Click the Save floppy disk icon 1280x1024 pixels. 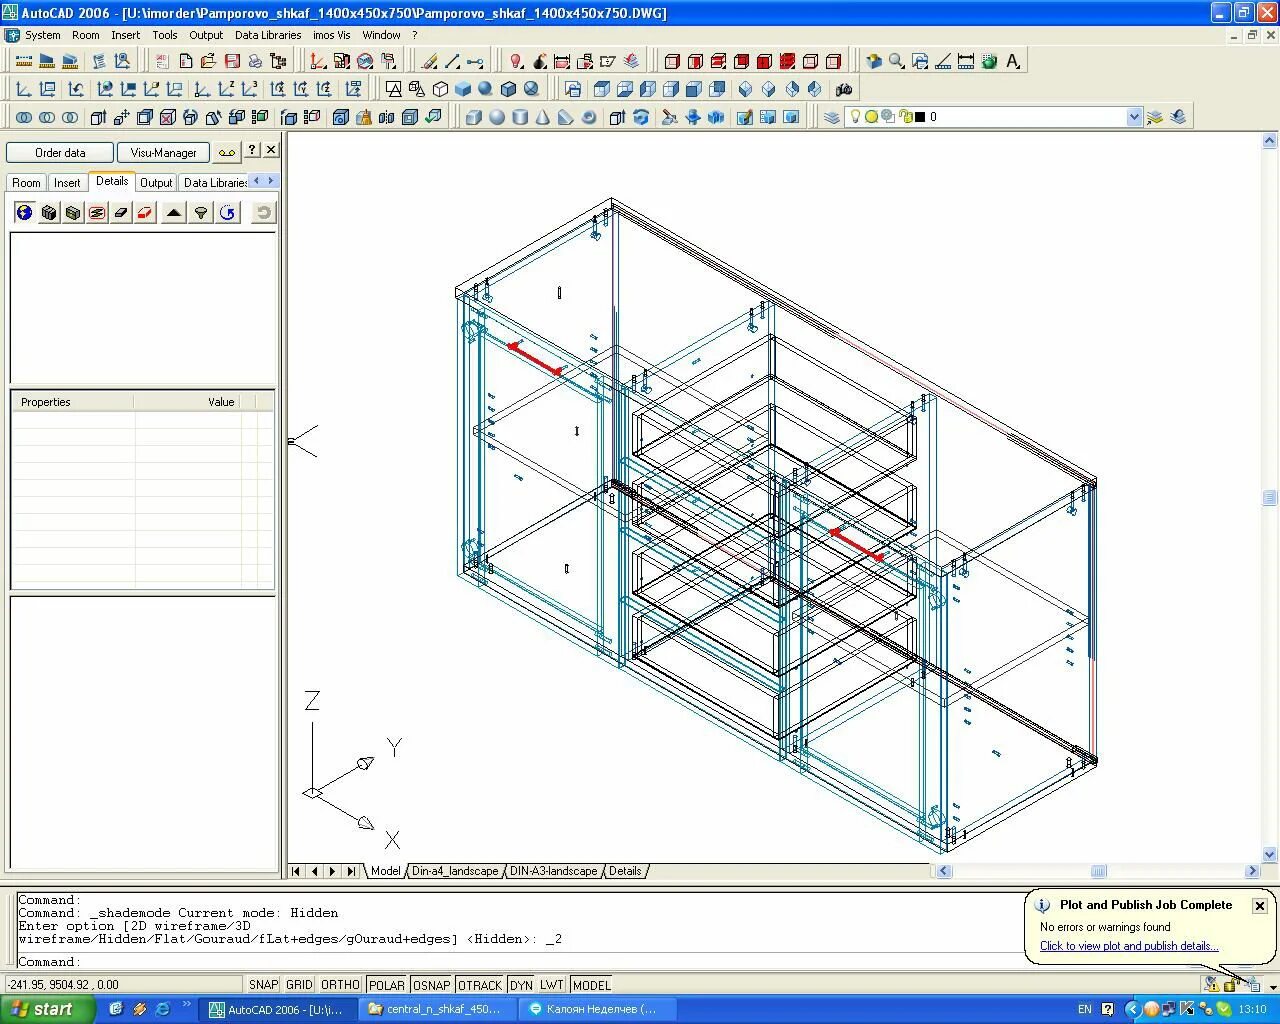232,61
